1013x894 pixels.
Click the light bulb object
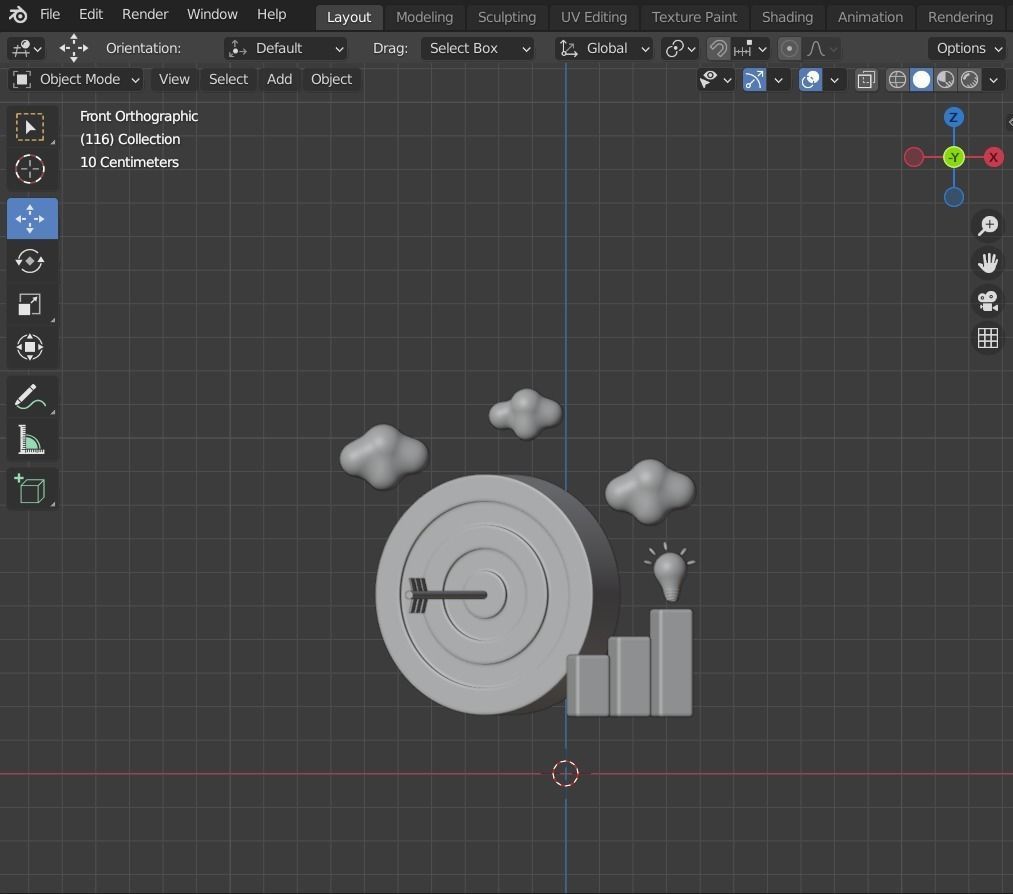point(670,573)
